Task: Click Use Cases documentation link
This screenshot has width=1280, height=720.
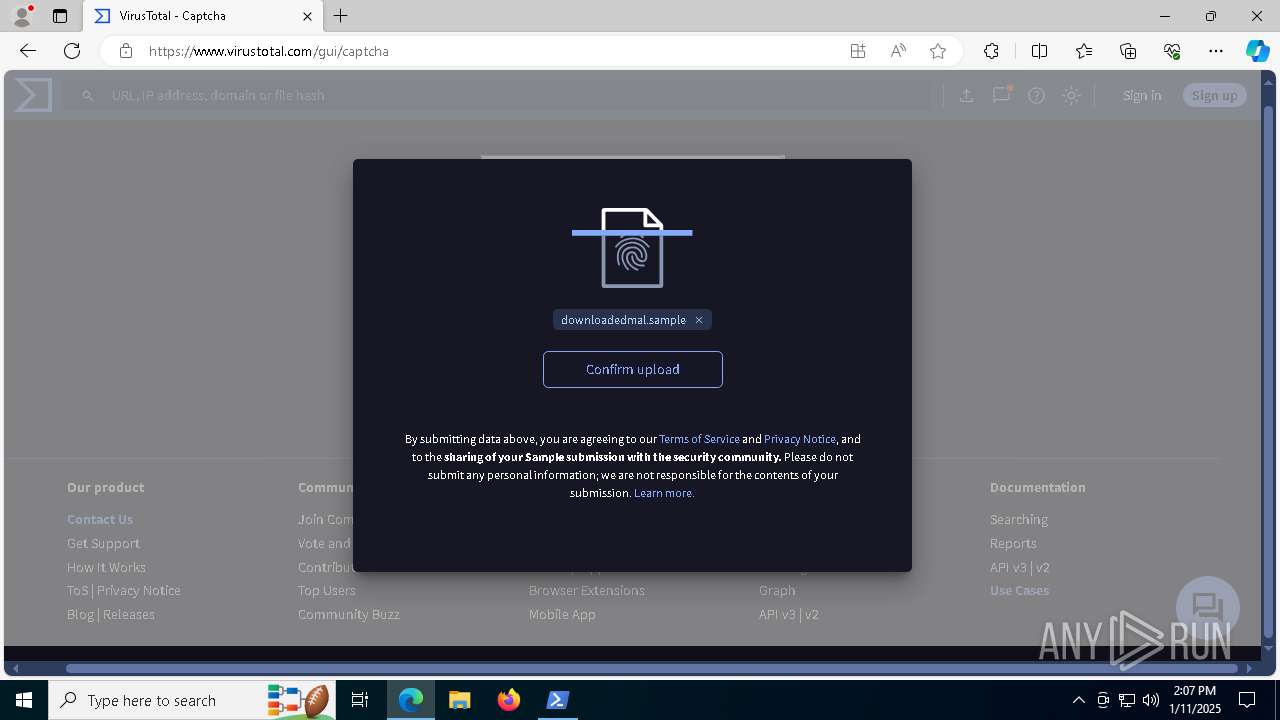Action: pyautogui.click(x=1019, y=590)
